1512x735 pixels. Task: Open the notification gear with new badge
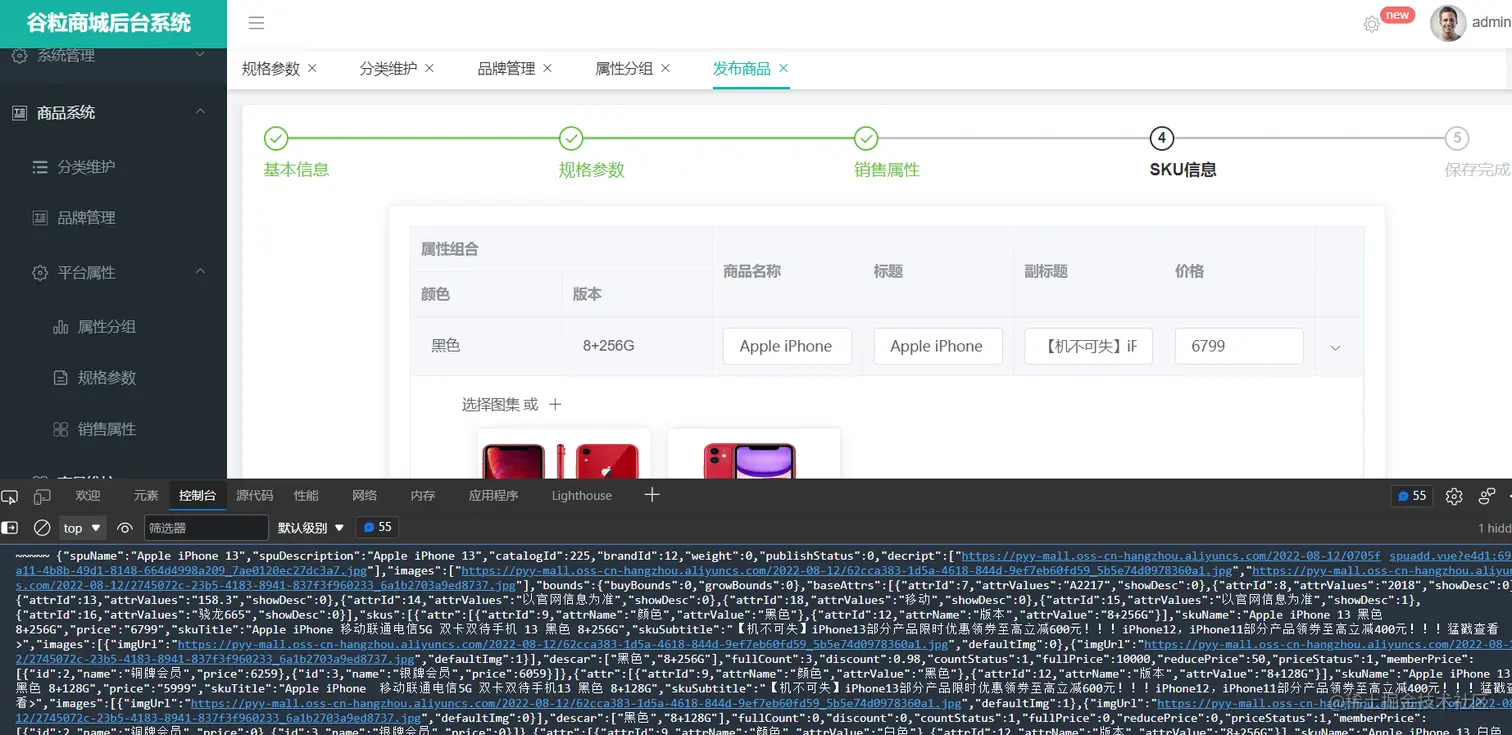click(1371, 22)
